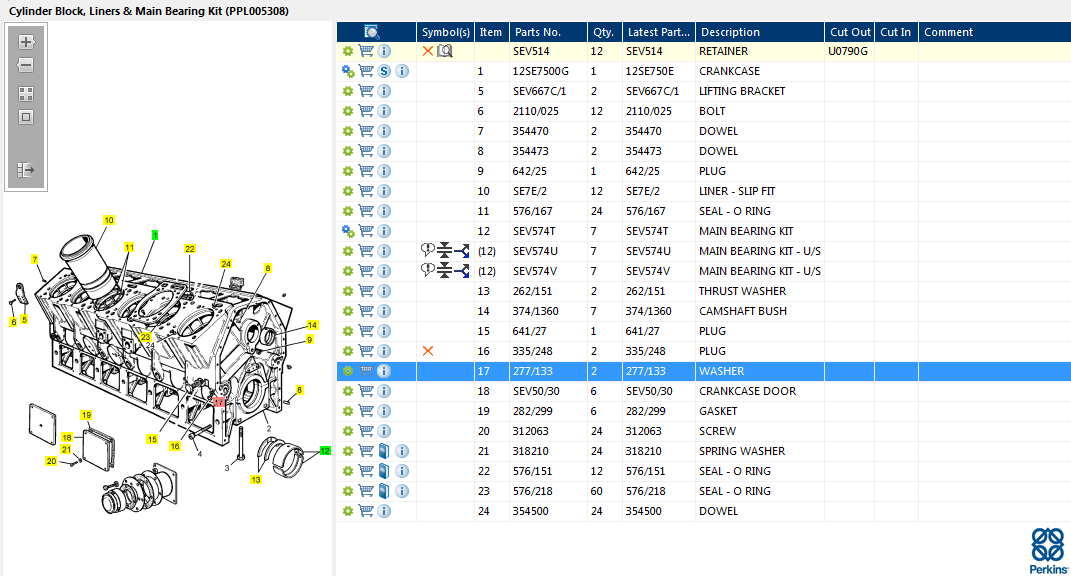The height and width of the screenshot is (576, 1071).
Task: Open info for THRUST WASHER row
Action: (x=384, y=291)
